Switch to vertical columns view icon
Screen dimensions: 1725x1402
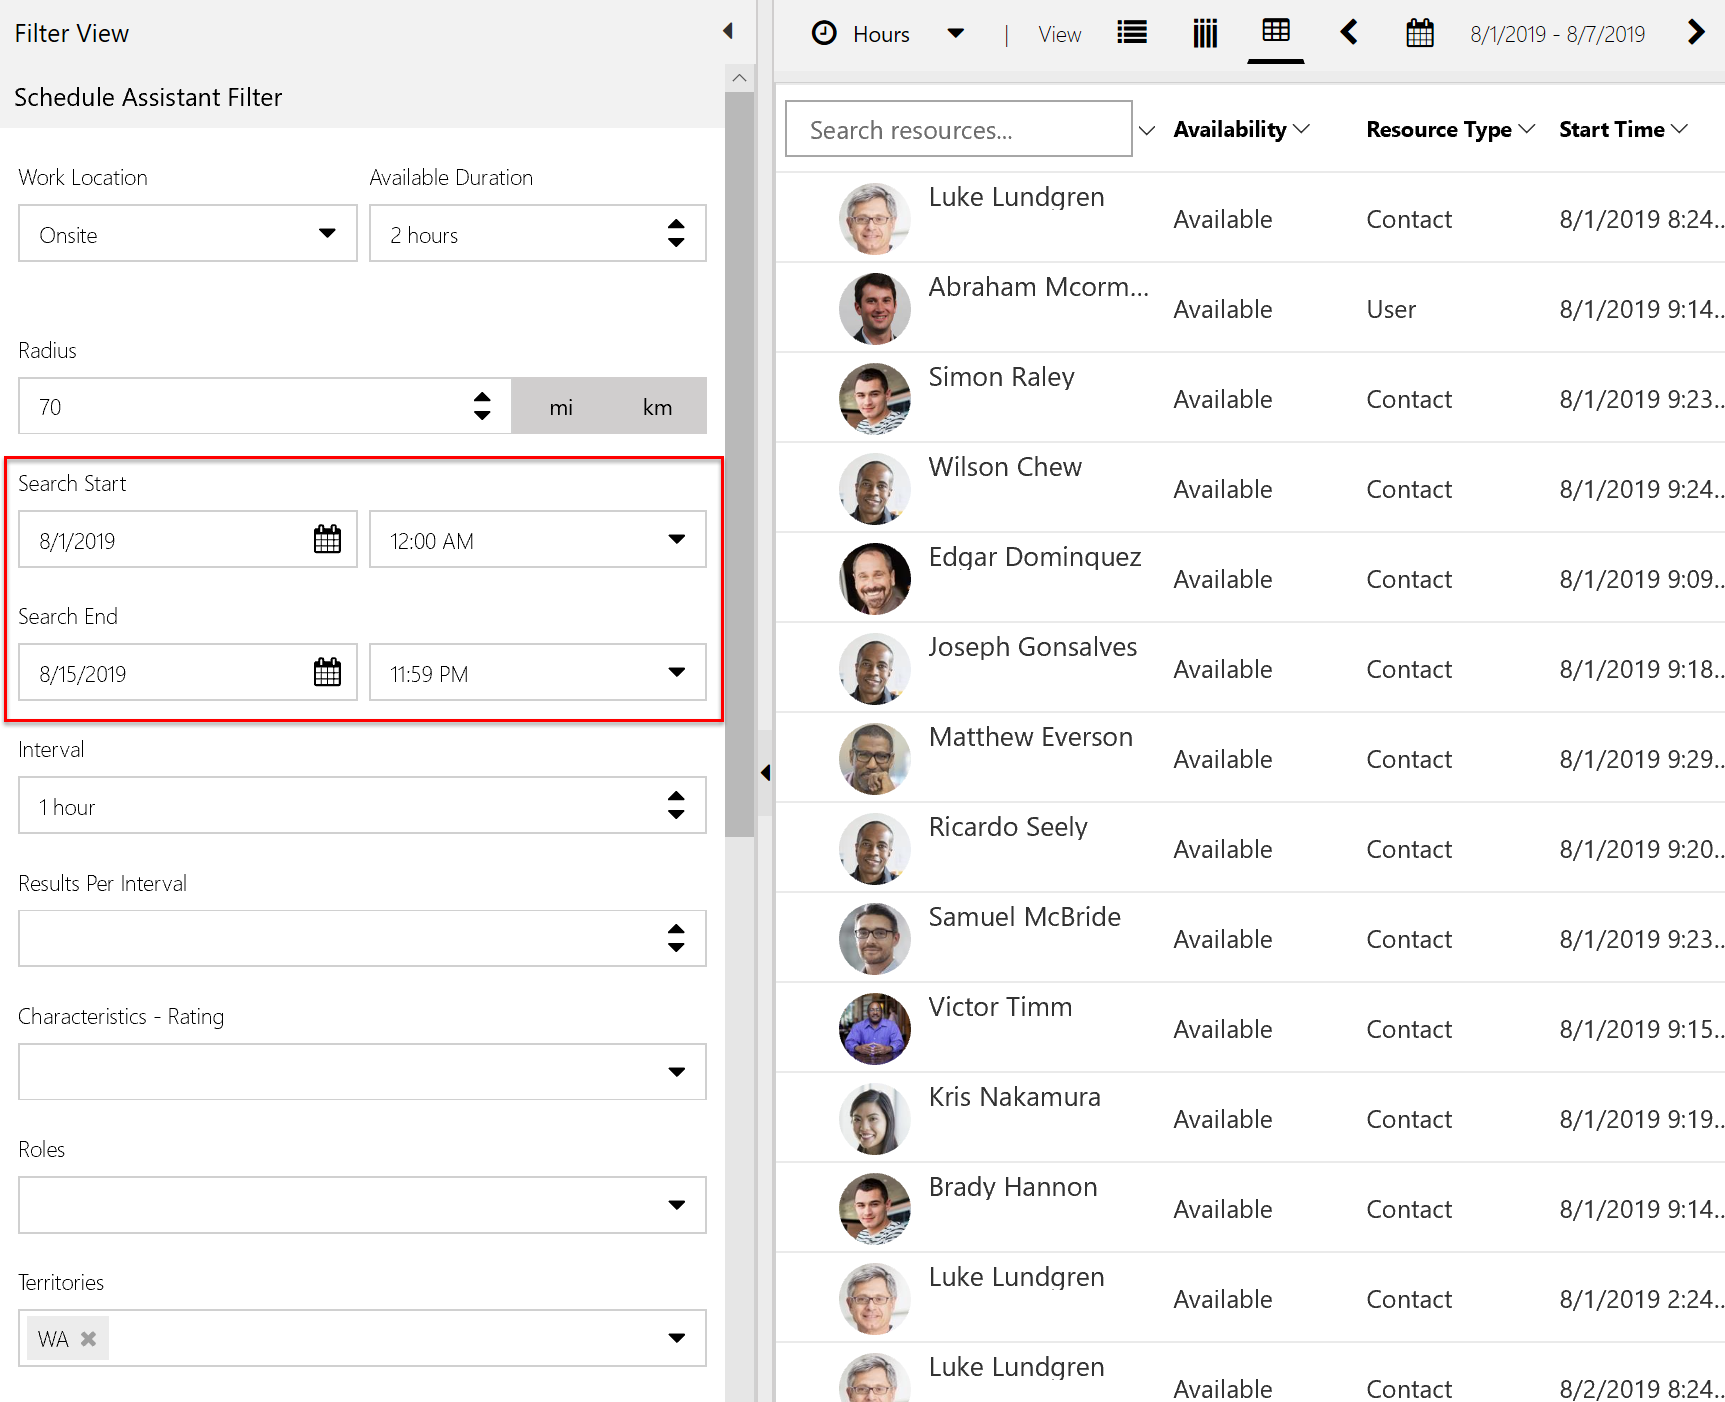pyautogui.click(x=1205, y=33)
